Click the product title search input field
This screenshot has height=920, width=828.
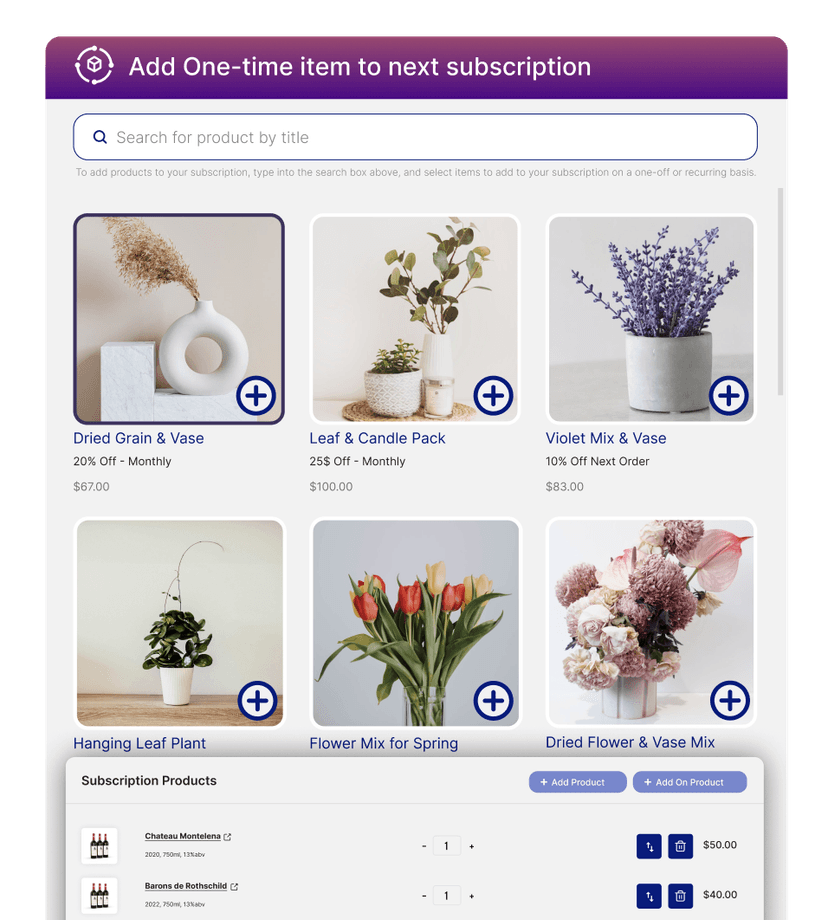[414, 137]
